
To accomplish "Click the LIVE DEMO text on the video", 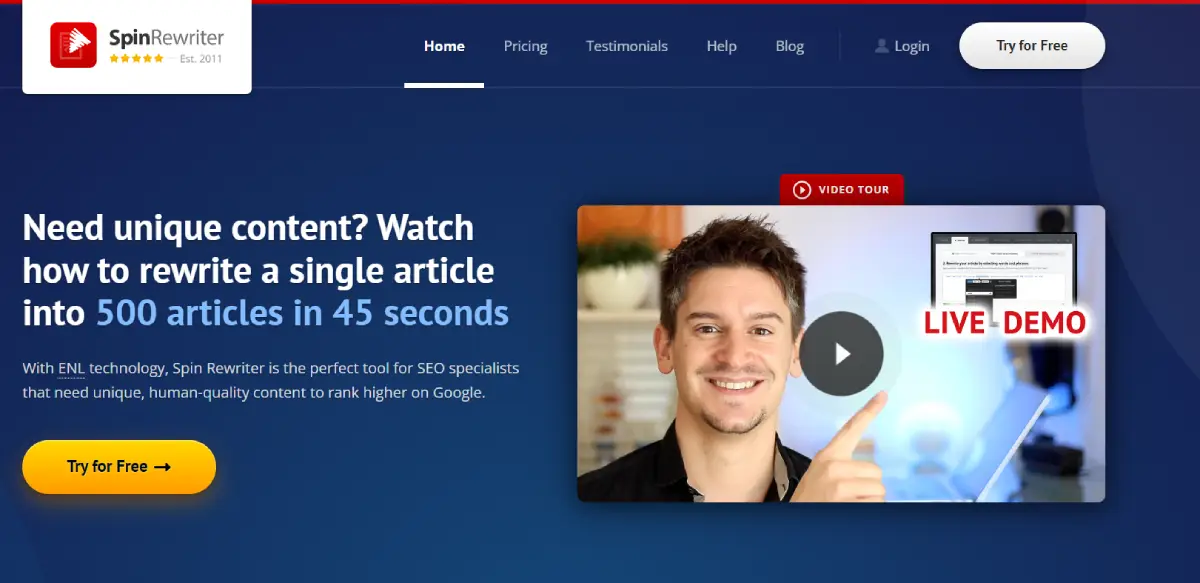I will (x=1004, y=323).
